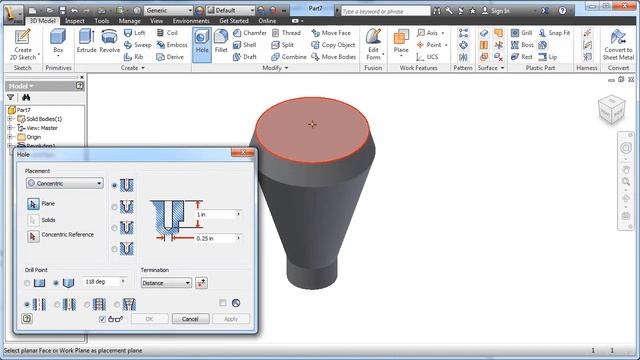This screenshot has width=640, height=360.
Task: Select the Derive tool
Action: tap(170, 57)
